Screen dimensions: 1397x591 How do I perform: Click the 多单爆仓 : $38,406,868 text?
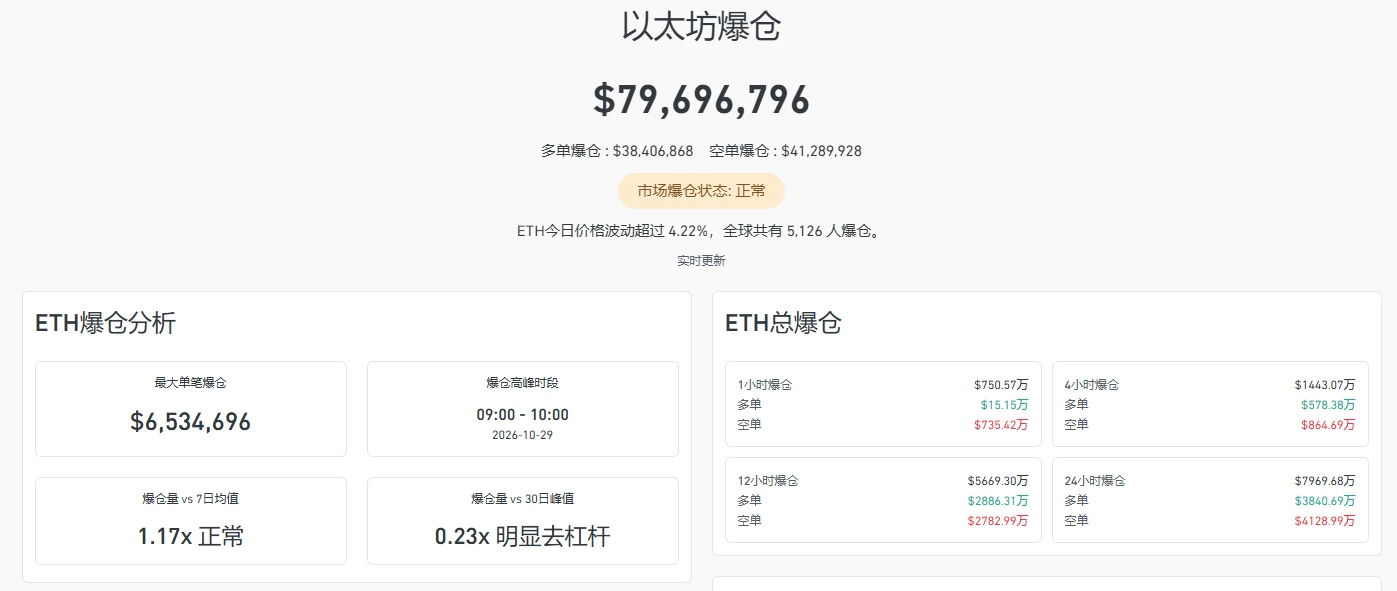(617, 151)
